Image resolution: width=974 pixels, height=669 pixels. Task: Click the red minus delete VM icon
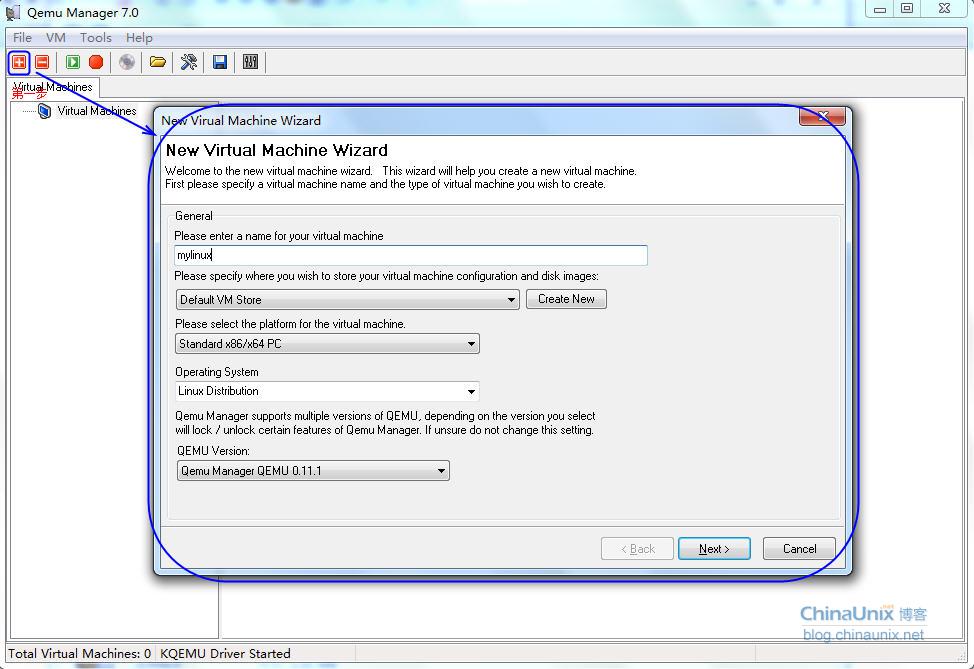[x=42, y=62]
